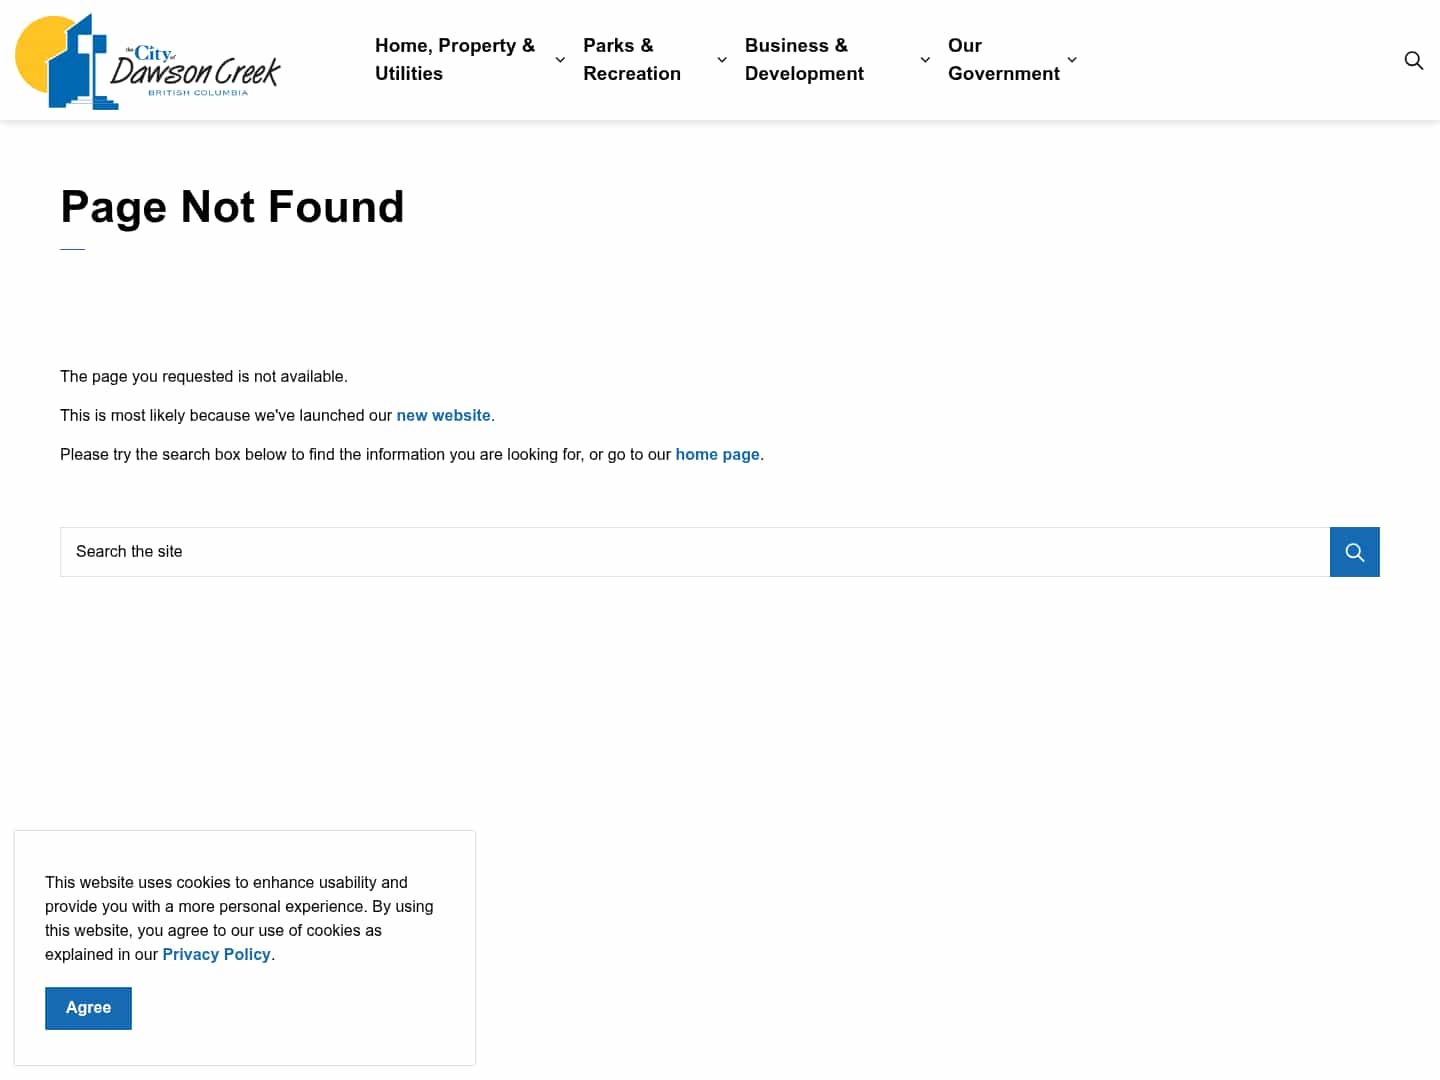Expand the Parks & Recreation dropdown
The image size is (1440, 1080).
click(x=722, y=60)
